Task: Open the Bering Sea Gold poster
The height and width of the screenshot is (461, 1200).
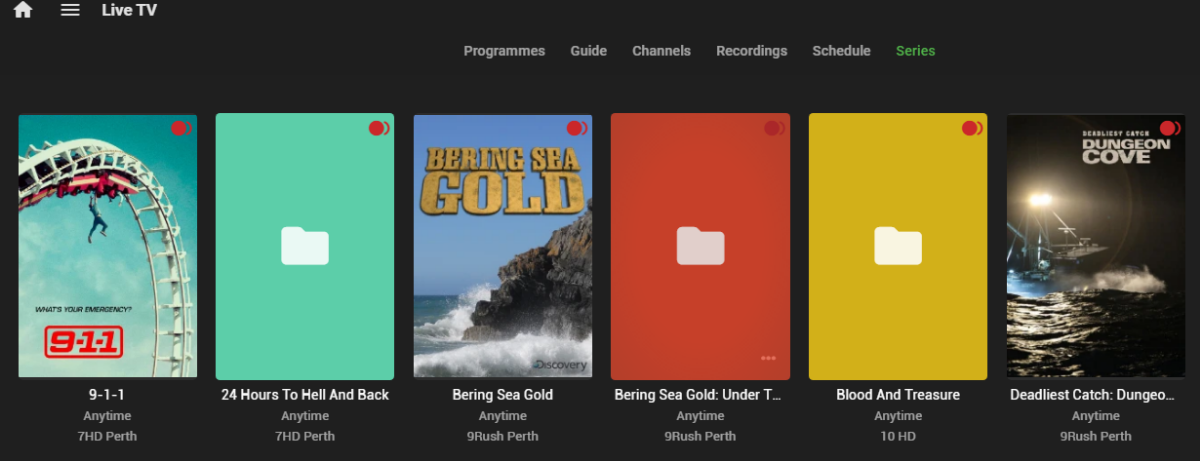Action: coord(502,246)
